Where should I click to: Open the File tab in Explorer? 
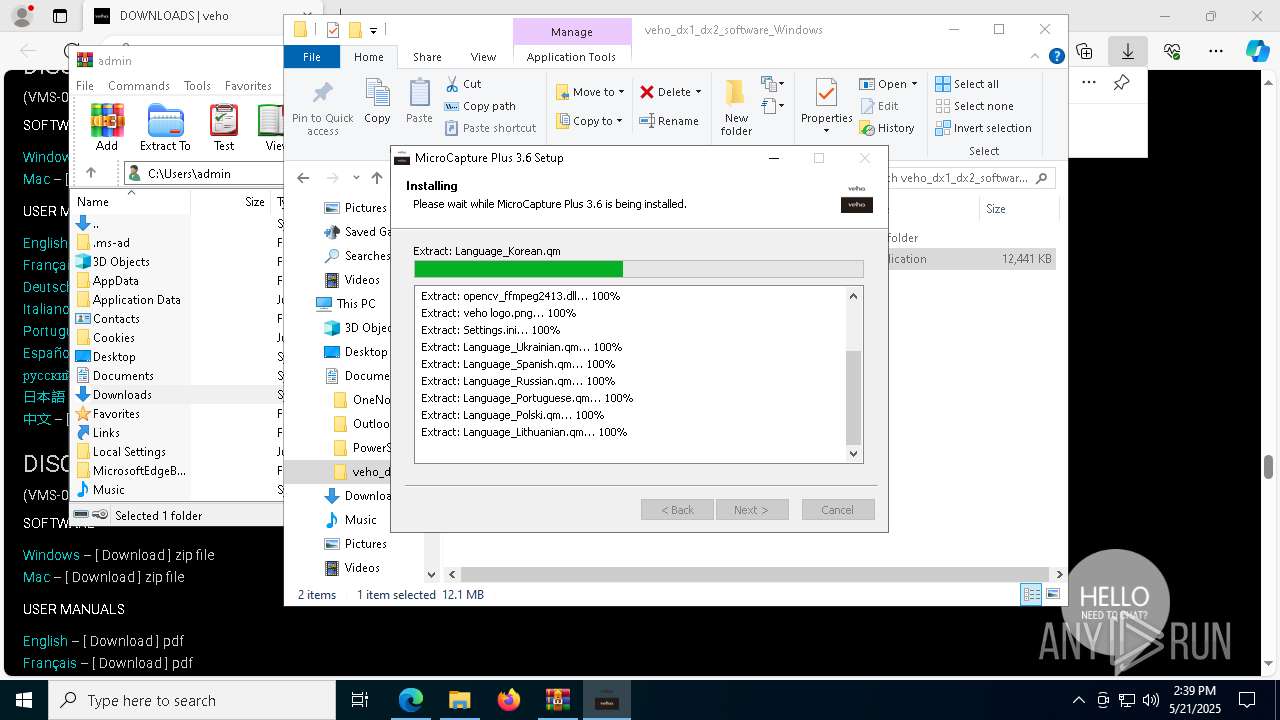312,57
